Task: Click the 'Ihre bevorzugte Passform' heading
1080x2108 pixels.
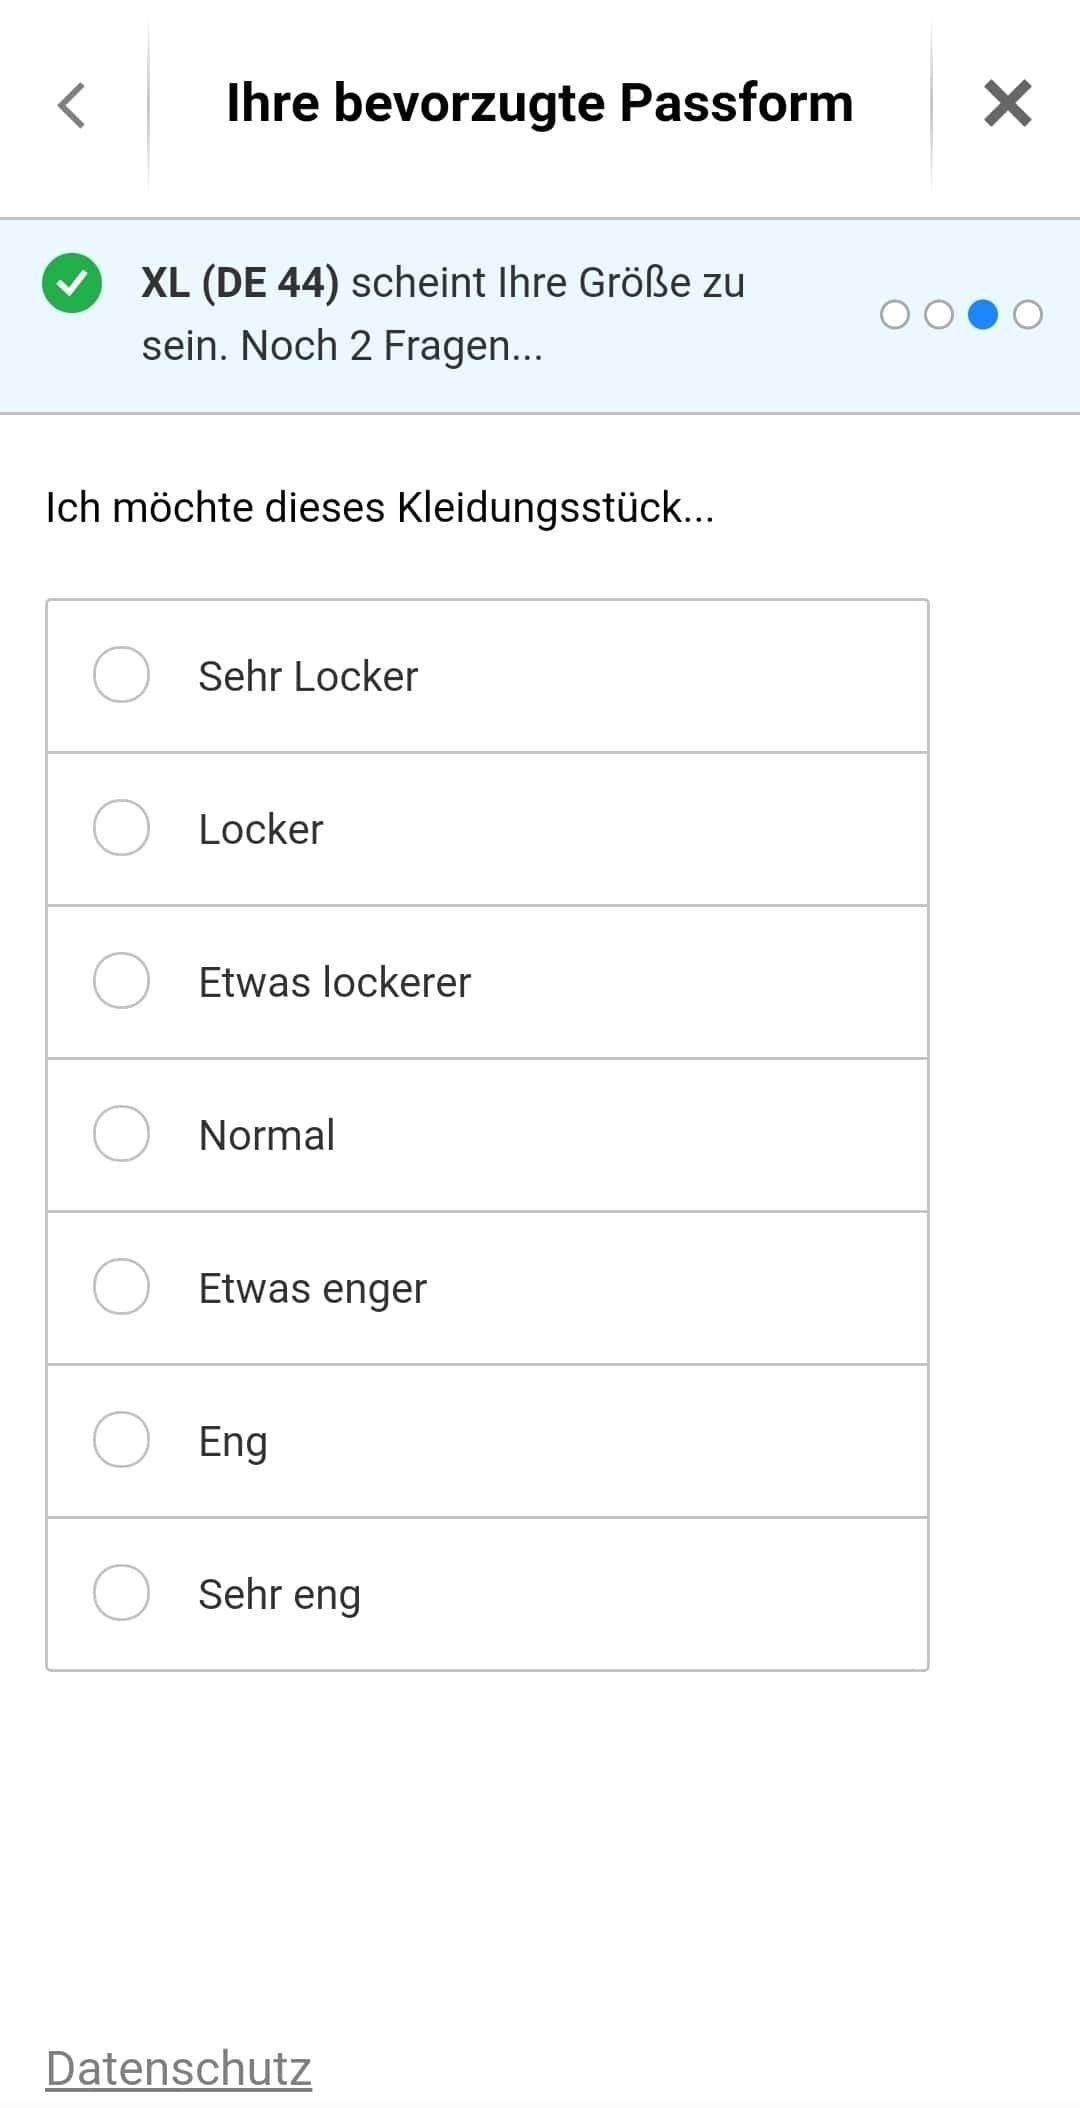Action: click(539, 103)
